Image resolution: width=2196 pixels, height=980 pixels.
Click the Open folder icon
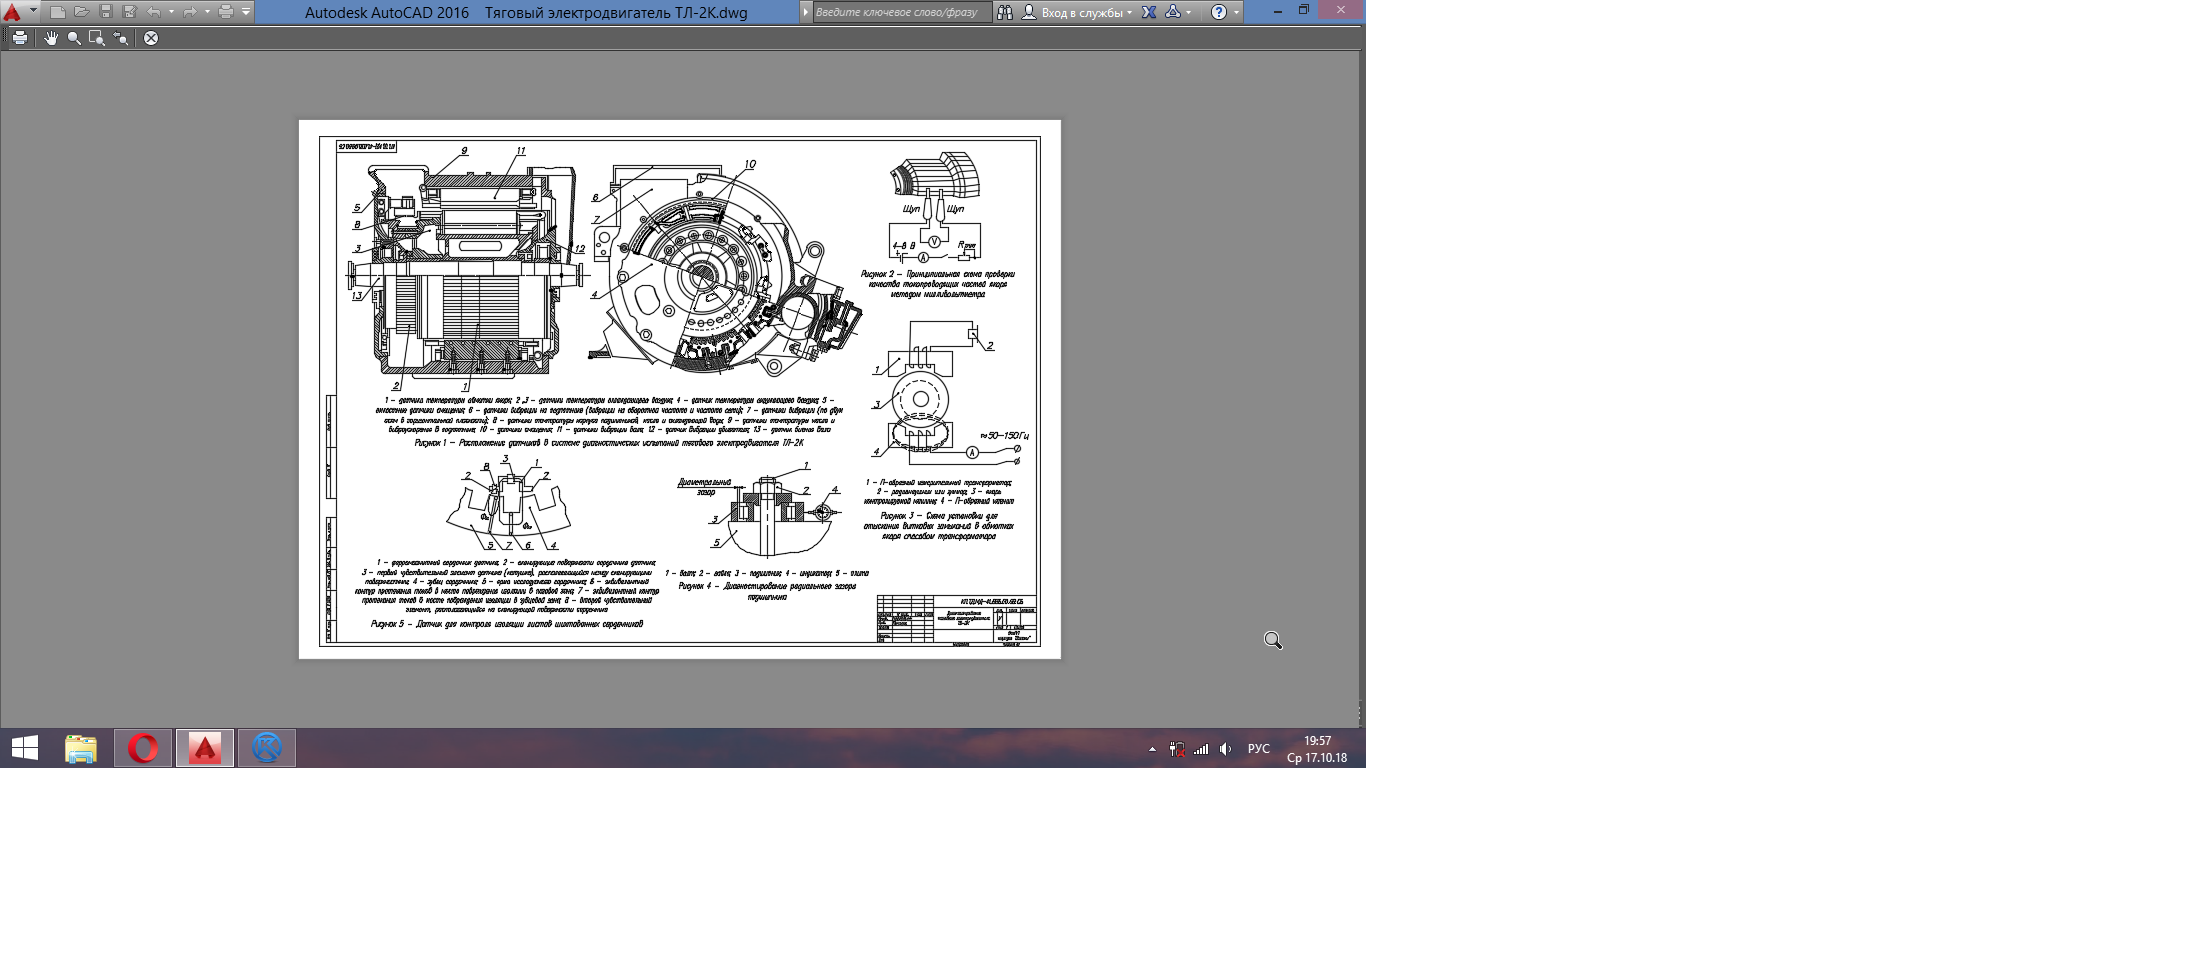[x=81, y=12]
